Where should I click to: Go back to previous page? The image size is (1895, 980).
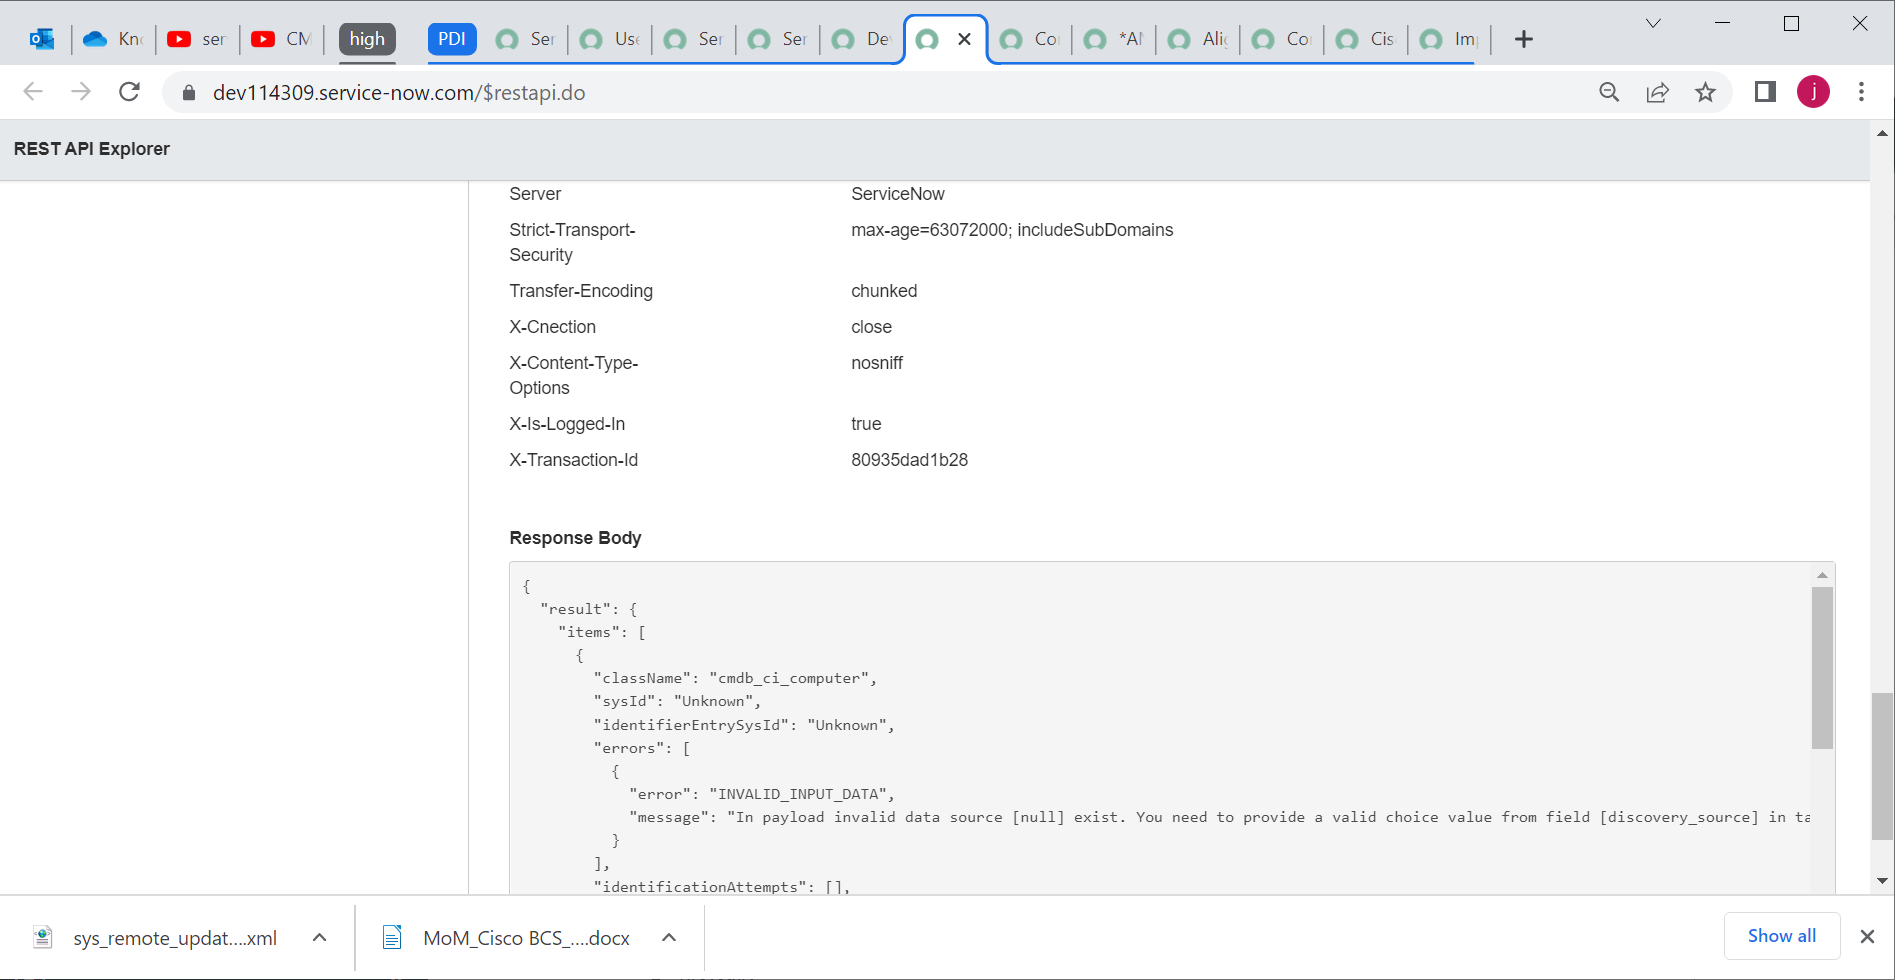33,92
